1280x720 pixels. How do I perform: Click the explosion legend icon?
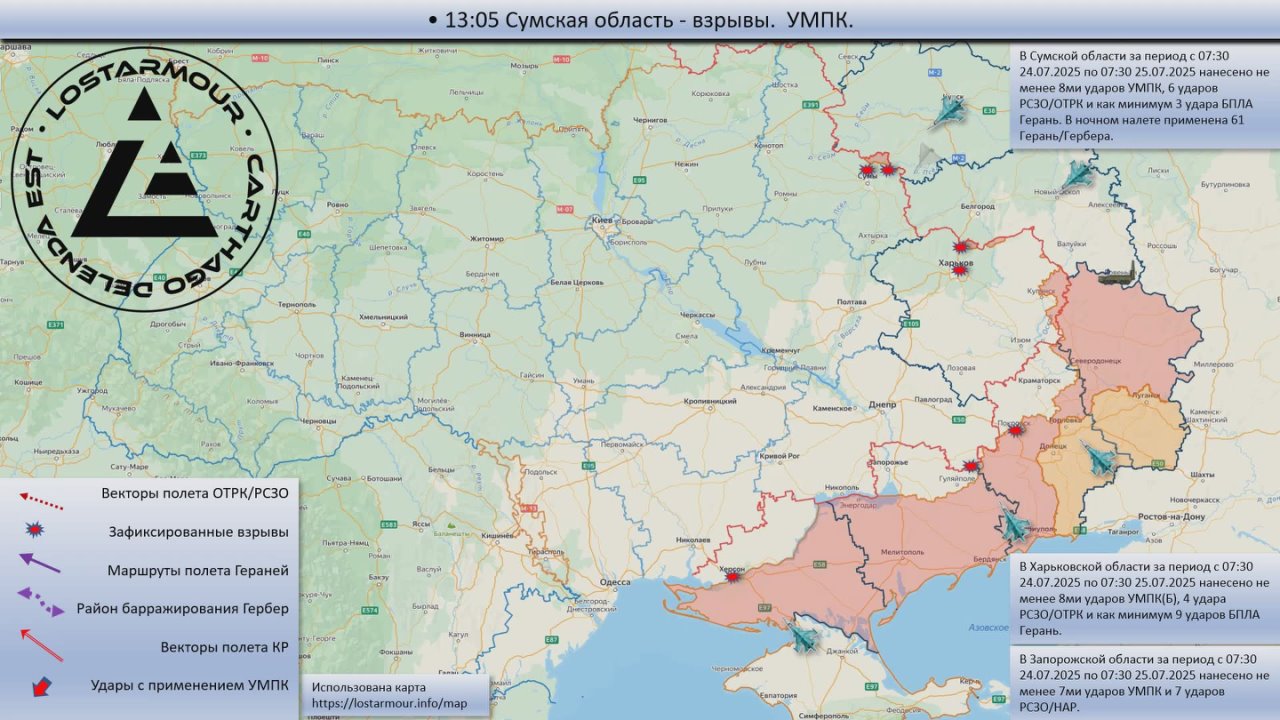[35, 530]
